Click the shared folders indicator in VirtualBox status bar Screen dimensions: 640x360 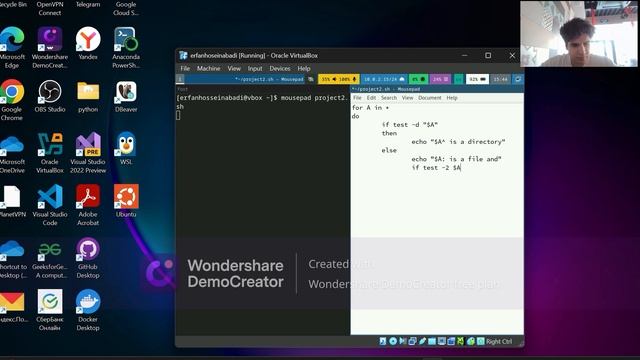[432, 341]
